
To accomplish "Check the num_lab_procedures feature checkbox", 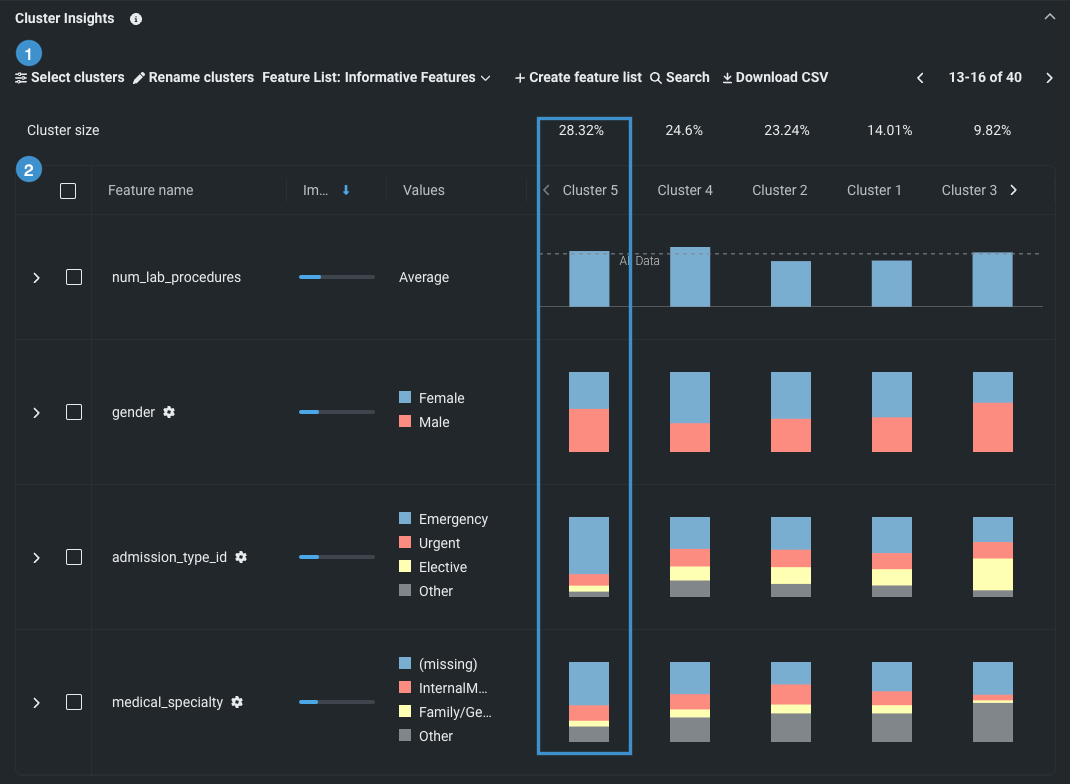I will coord(74,277).
